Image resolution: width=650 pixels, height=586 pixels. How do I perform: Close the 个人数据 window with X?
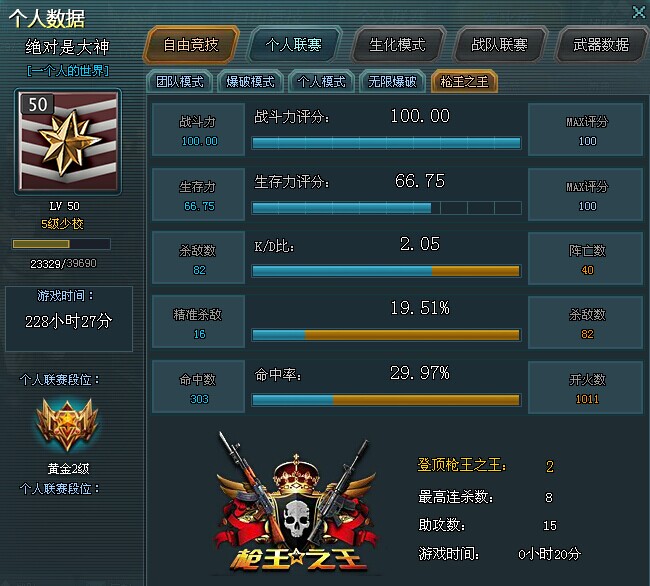[639, 12]
